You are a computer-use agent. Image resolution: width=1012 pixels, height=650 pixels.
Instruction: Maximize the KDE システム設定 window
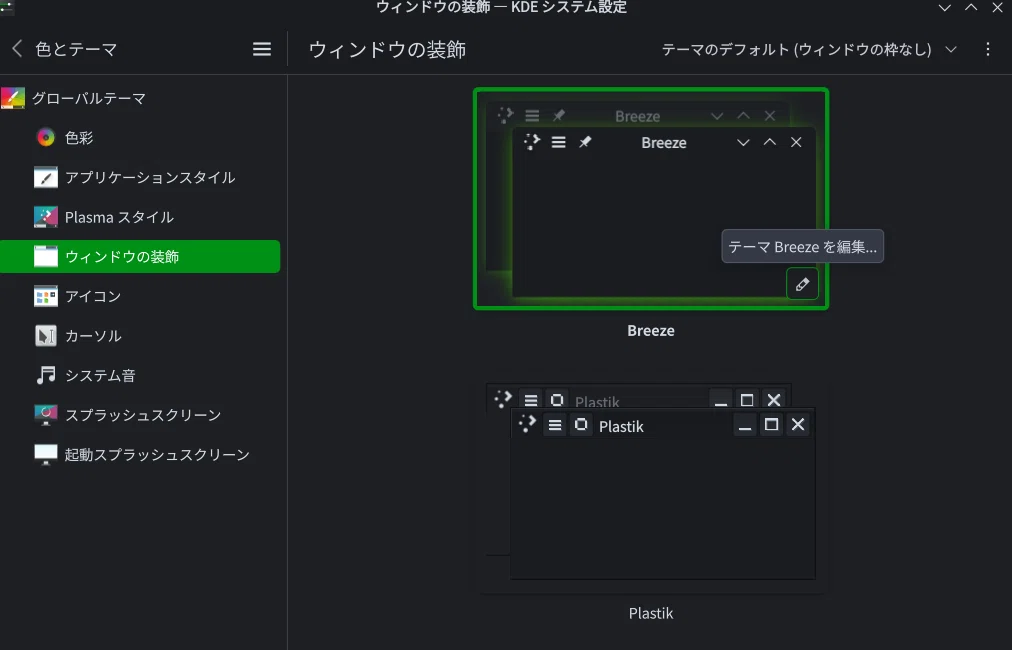pos(971,8)
